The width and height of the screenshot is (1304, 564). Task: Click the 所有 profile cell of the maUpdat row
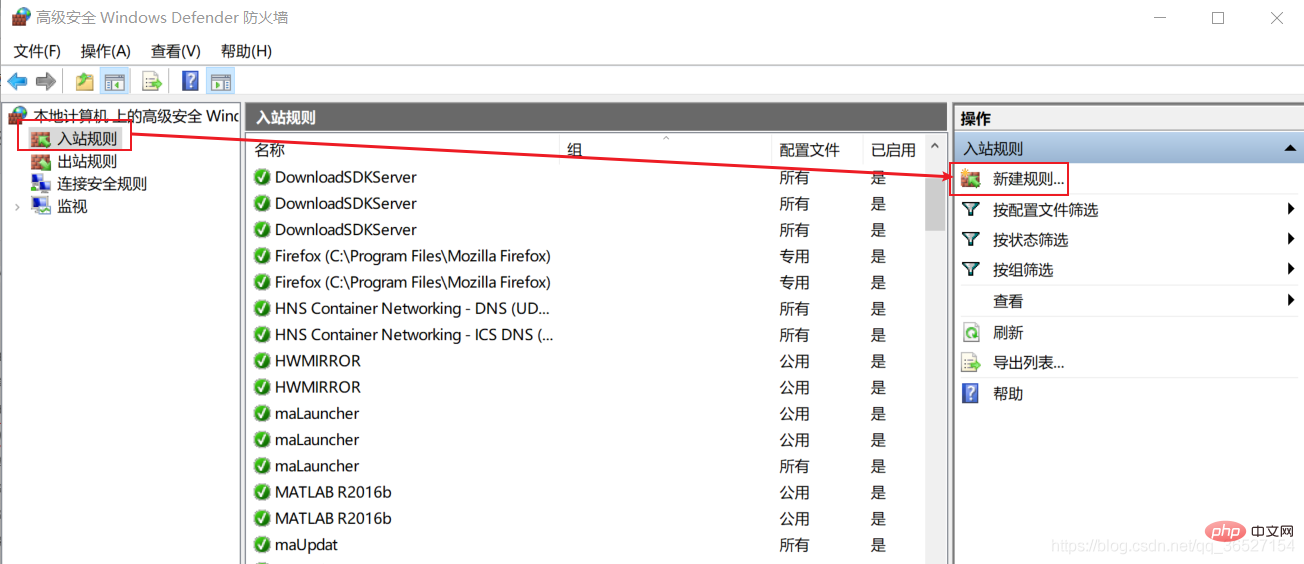point(795,545)
